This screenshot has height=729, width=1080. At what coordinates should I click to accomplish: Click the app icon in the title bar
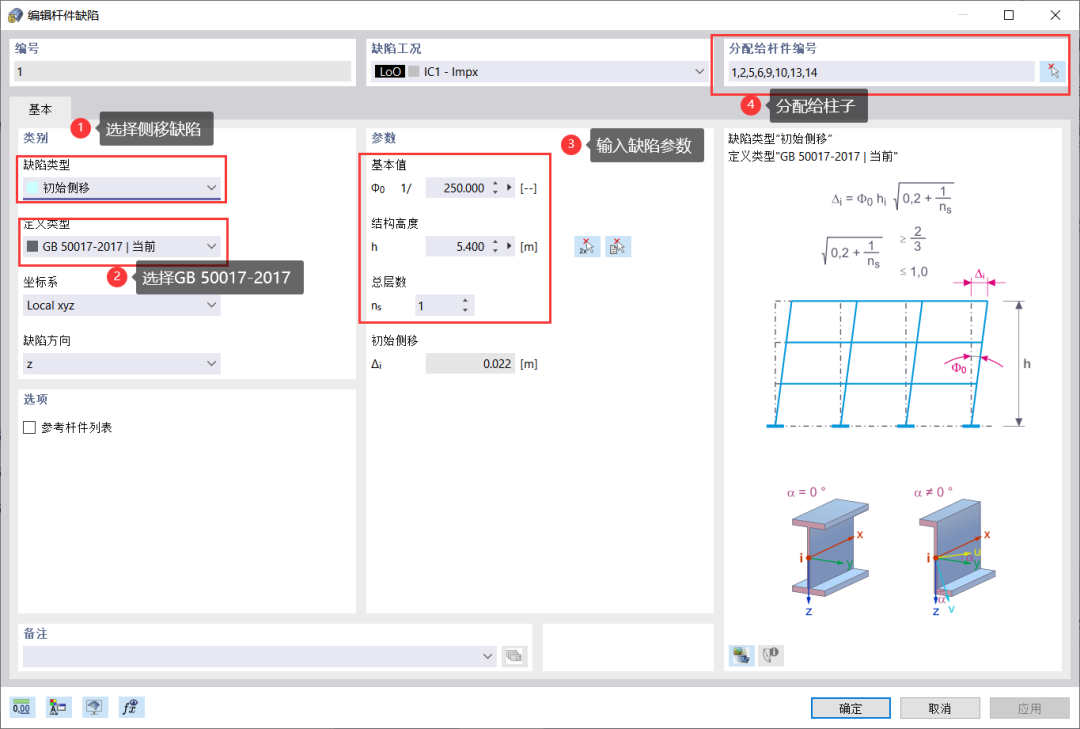tap(14, 14)
